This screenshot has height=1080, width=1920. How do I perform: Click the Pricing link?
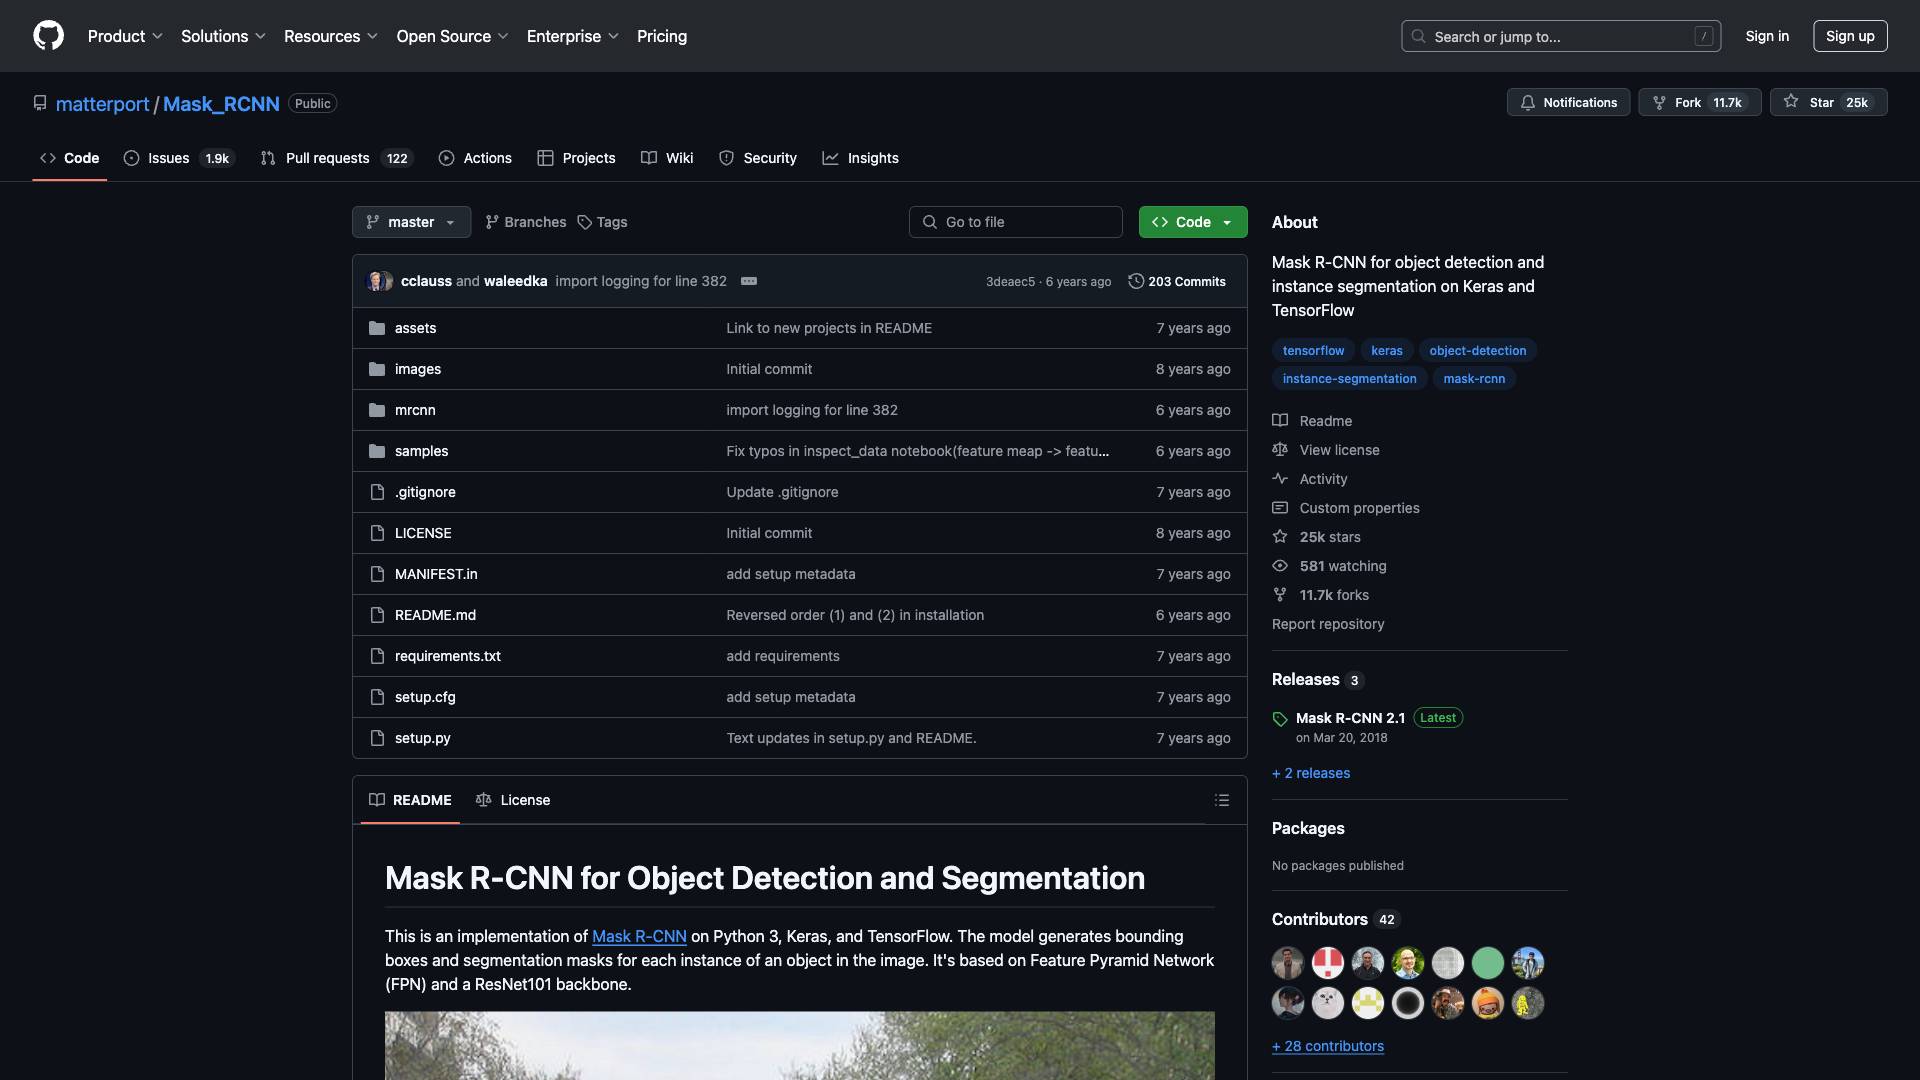click(662, 36)
